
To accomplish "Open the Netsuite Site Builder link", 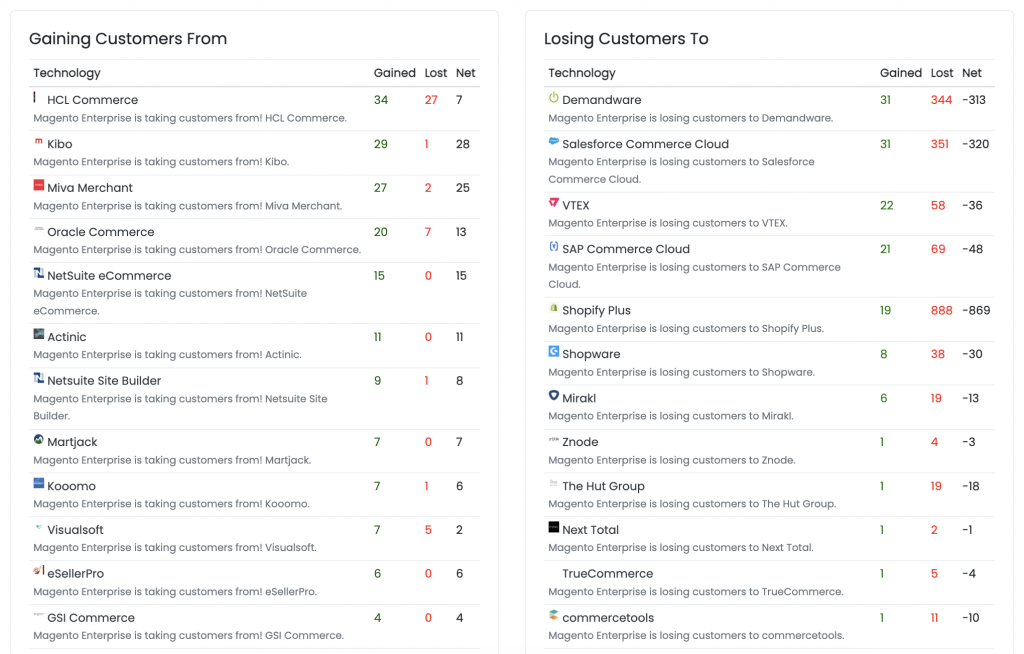I will [x=104, y=381].
